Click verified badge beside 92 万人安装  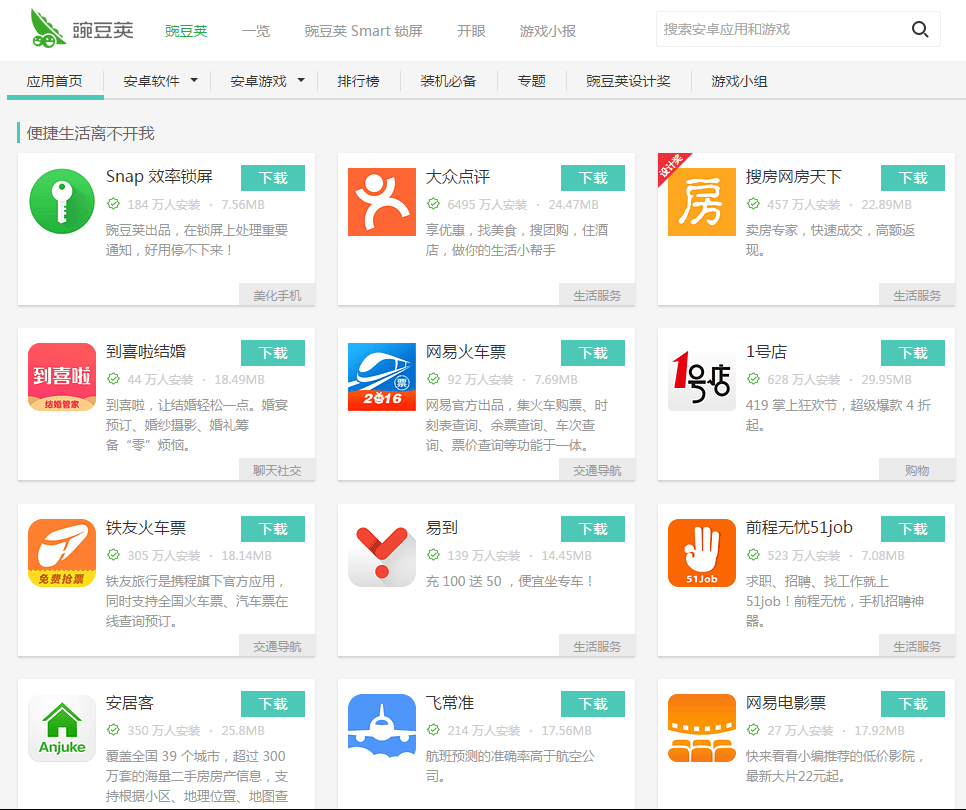pos(433,379)
